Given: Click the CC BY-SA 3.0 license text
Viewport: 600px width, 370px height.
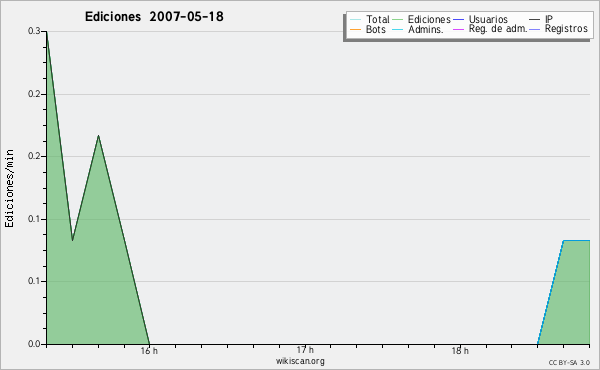Looking at the screenshot, I should pos(569,363).
